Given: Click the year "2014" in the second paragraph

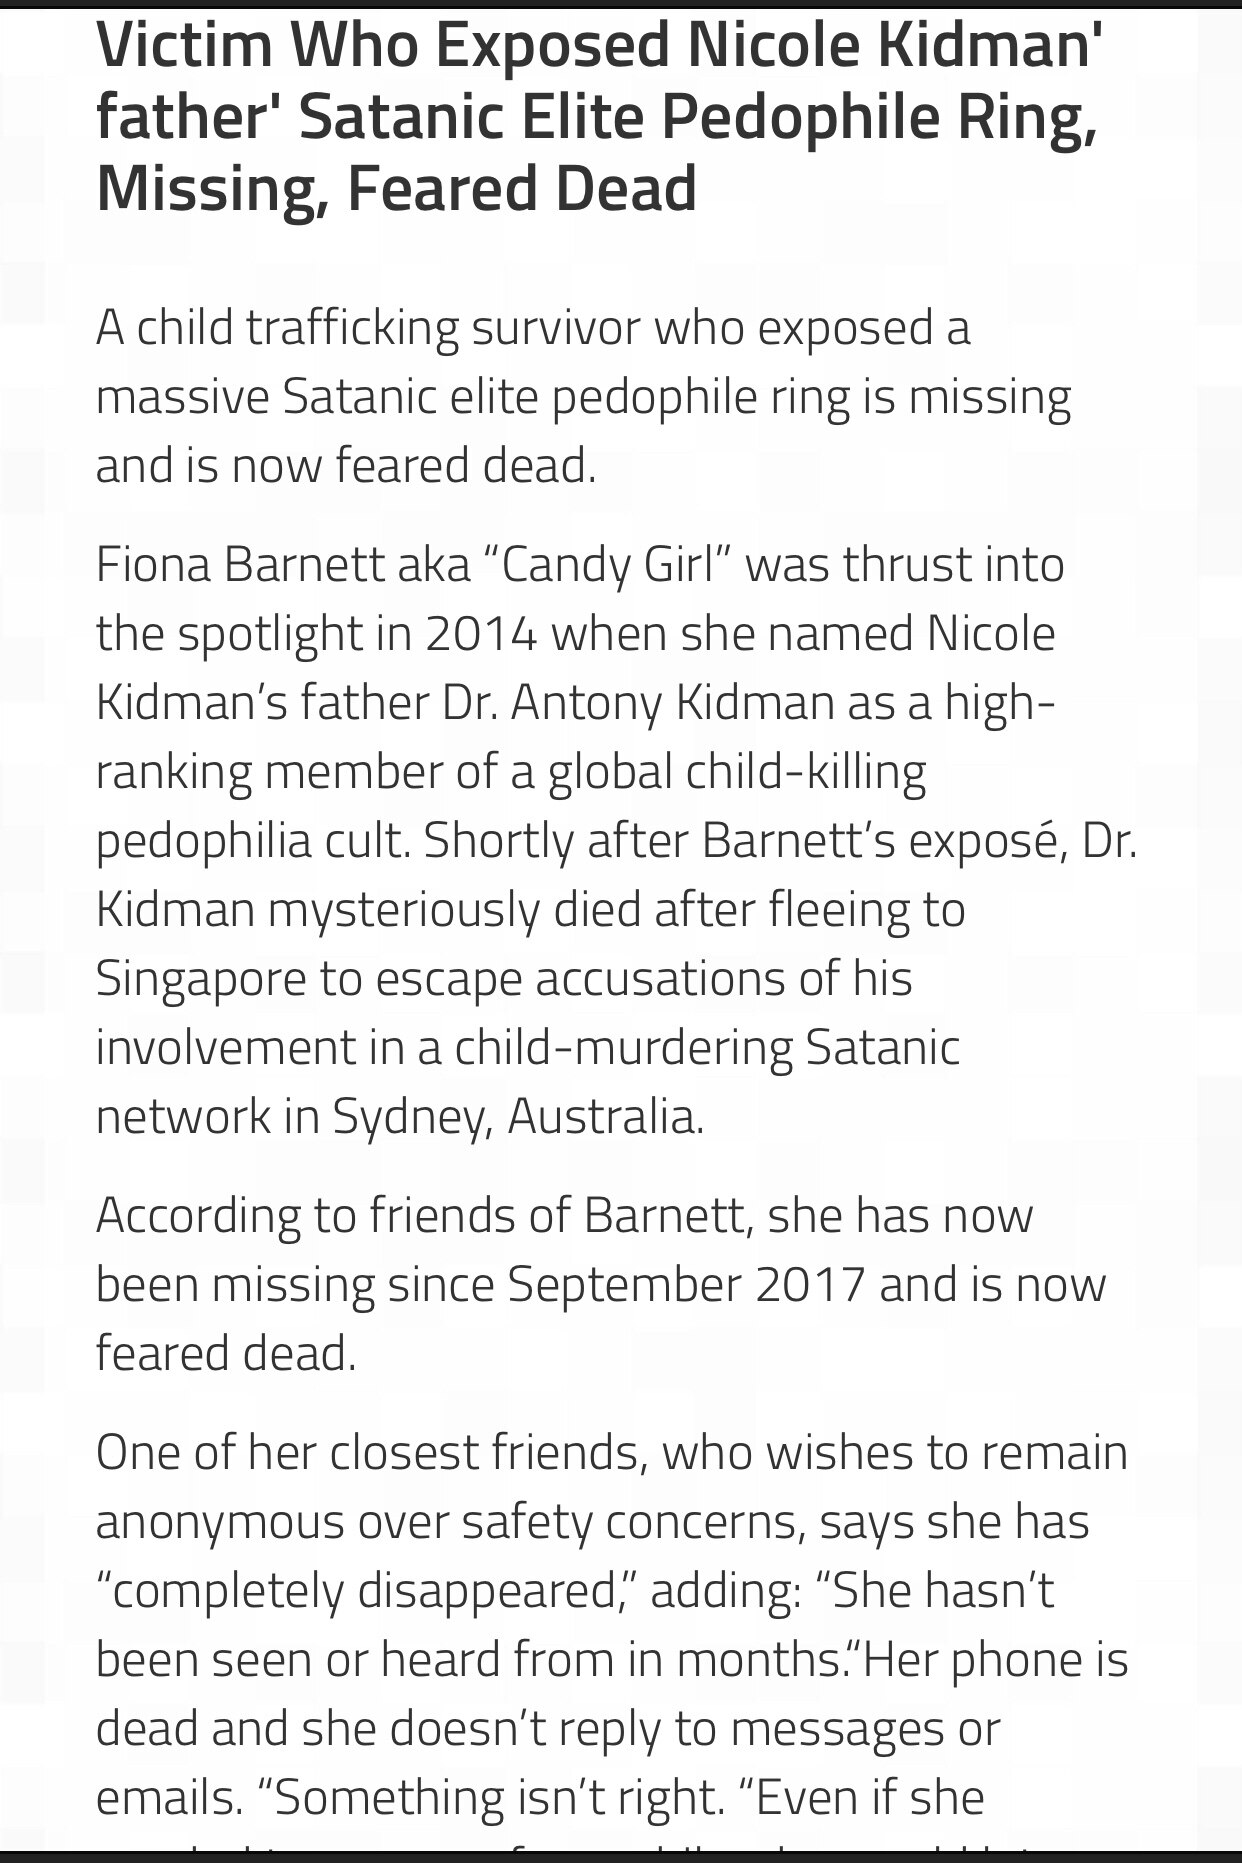Looking at the screenshot, I should pyautogui.click(x=481, y=633).
